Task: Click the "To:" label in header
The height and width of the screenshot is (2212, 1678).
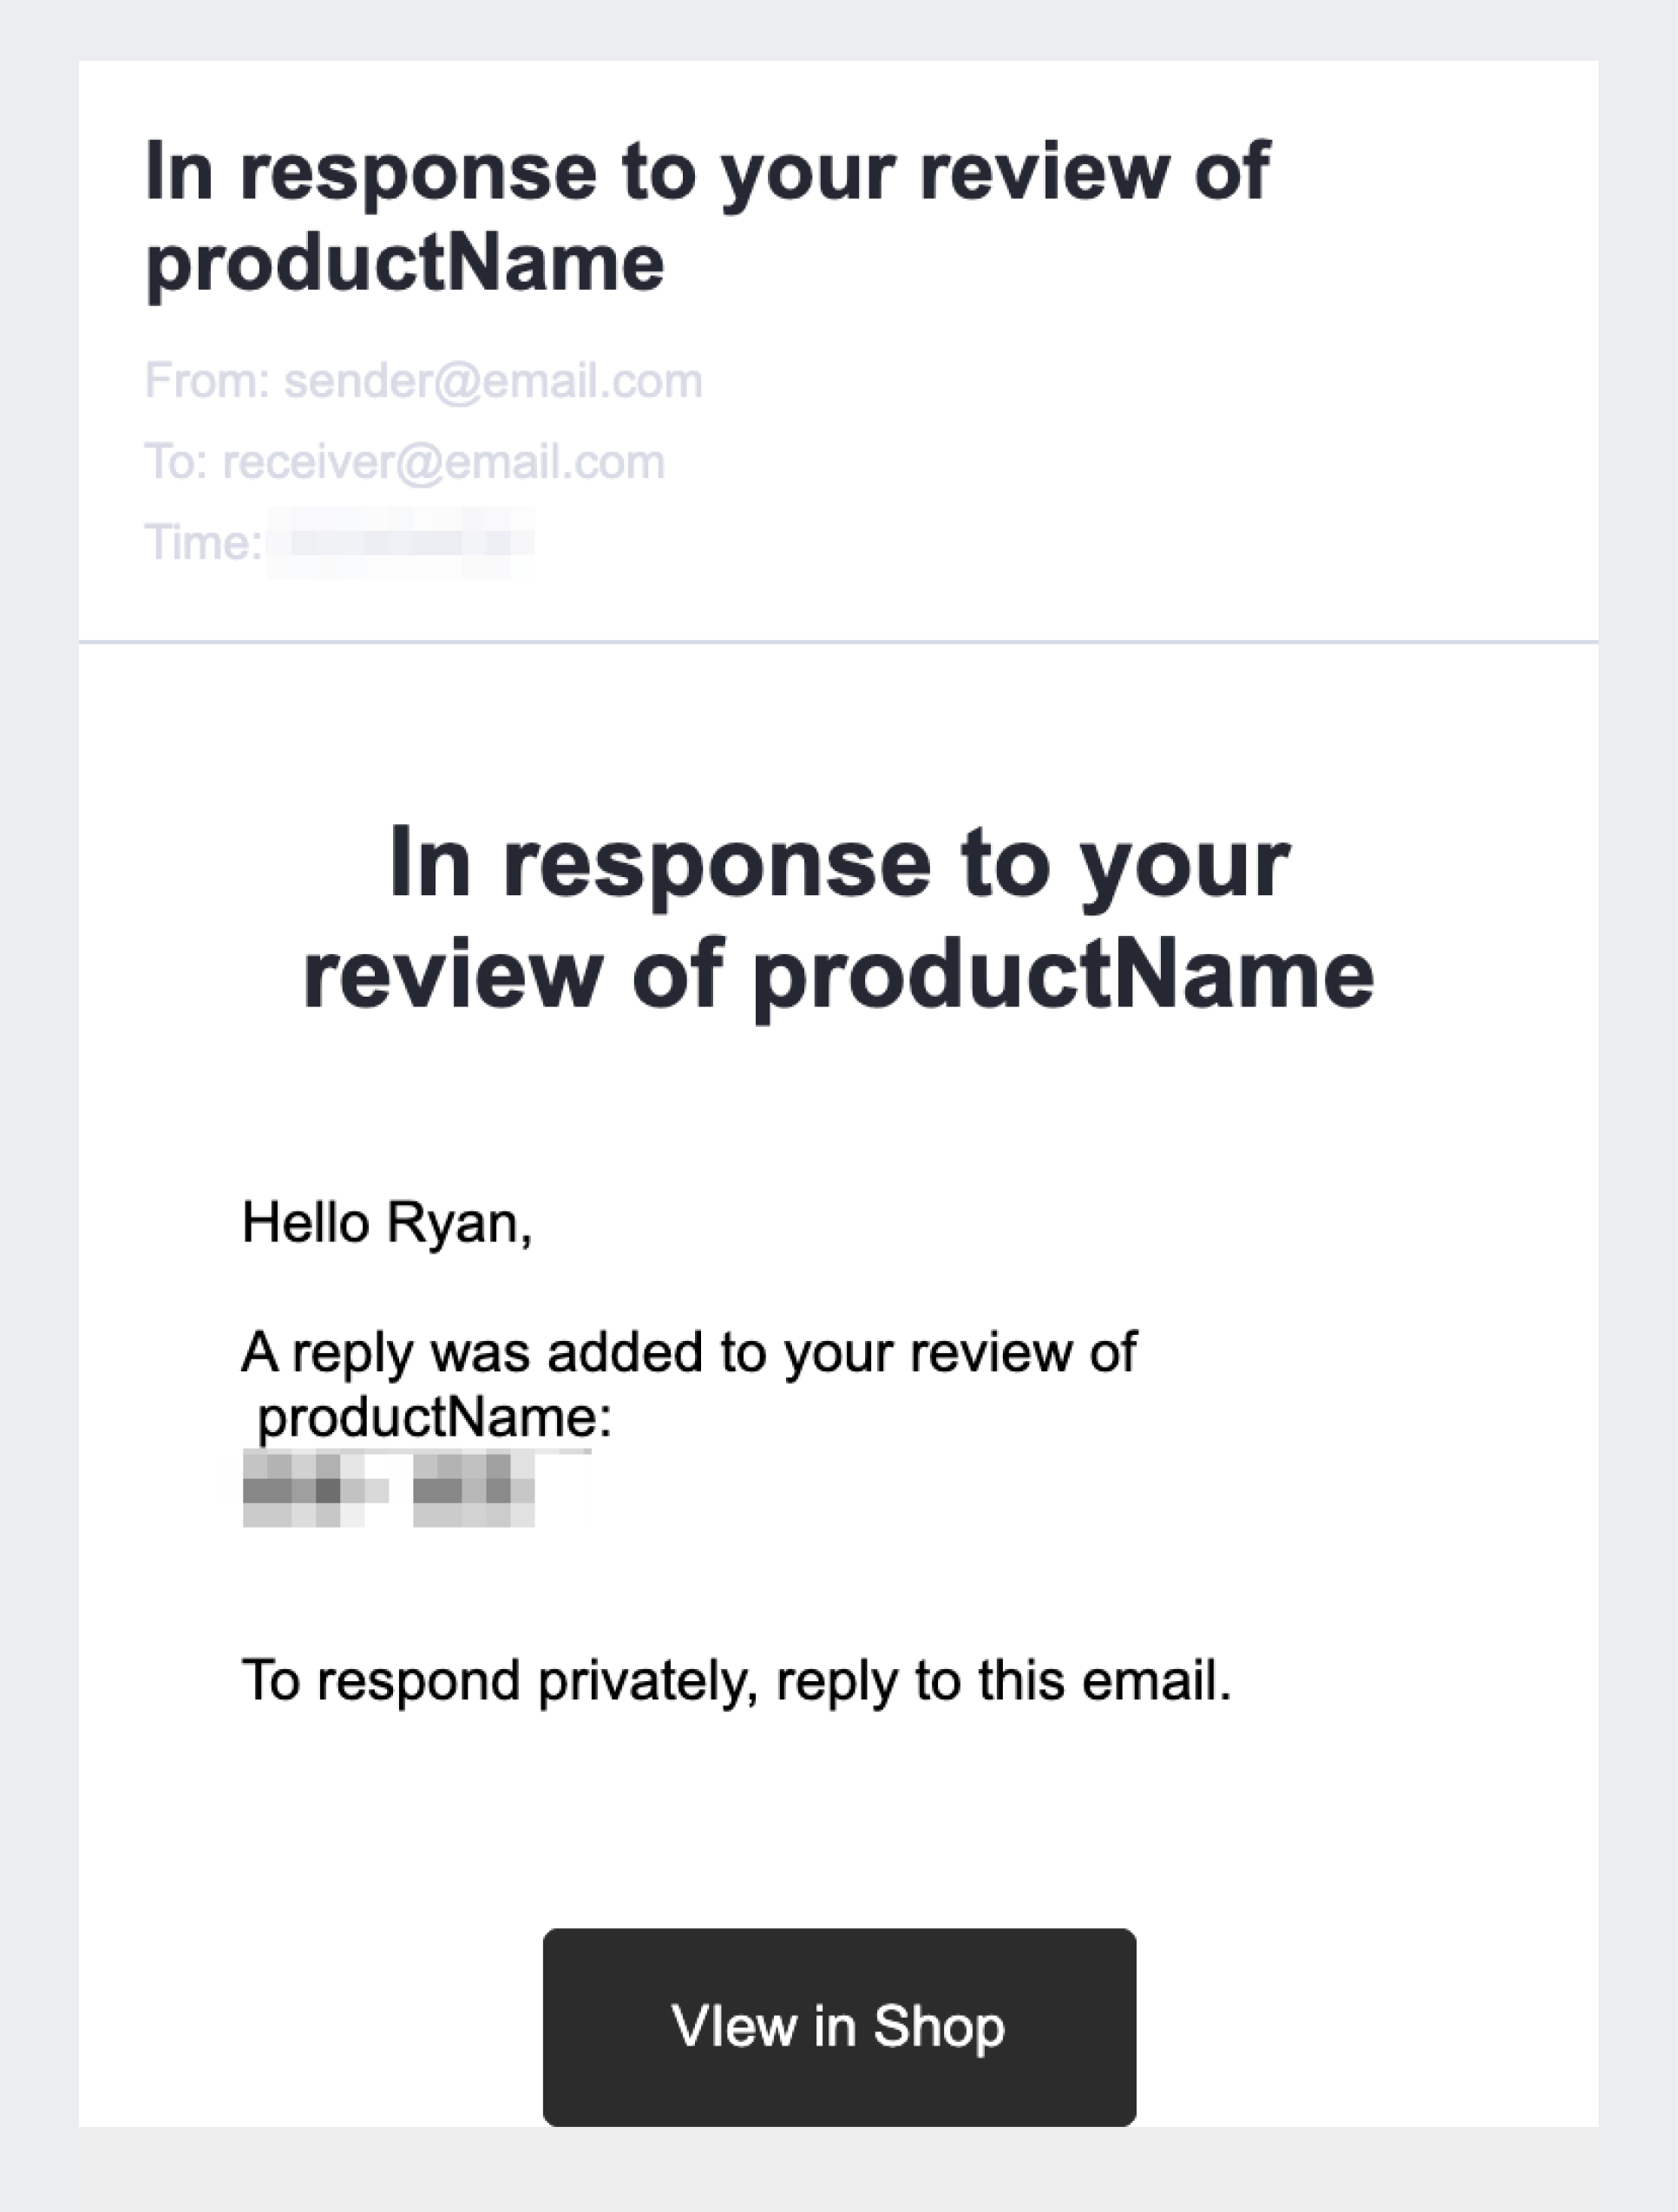Action: (x=176, y=462)
